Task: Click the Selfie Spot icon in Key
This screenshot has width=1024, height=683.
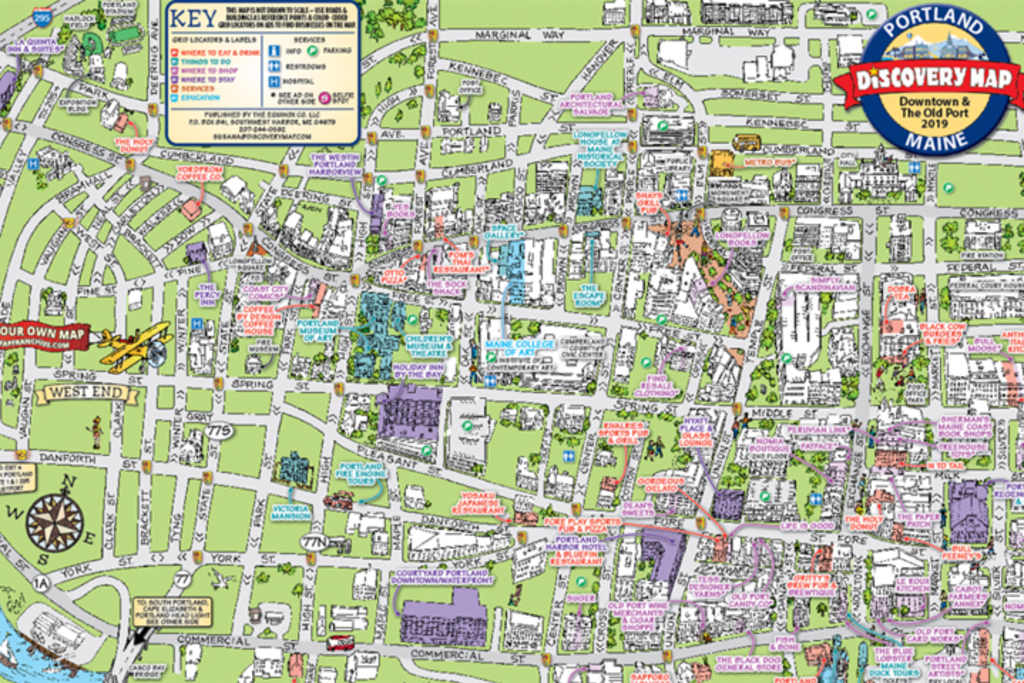Action: (324, 98)
